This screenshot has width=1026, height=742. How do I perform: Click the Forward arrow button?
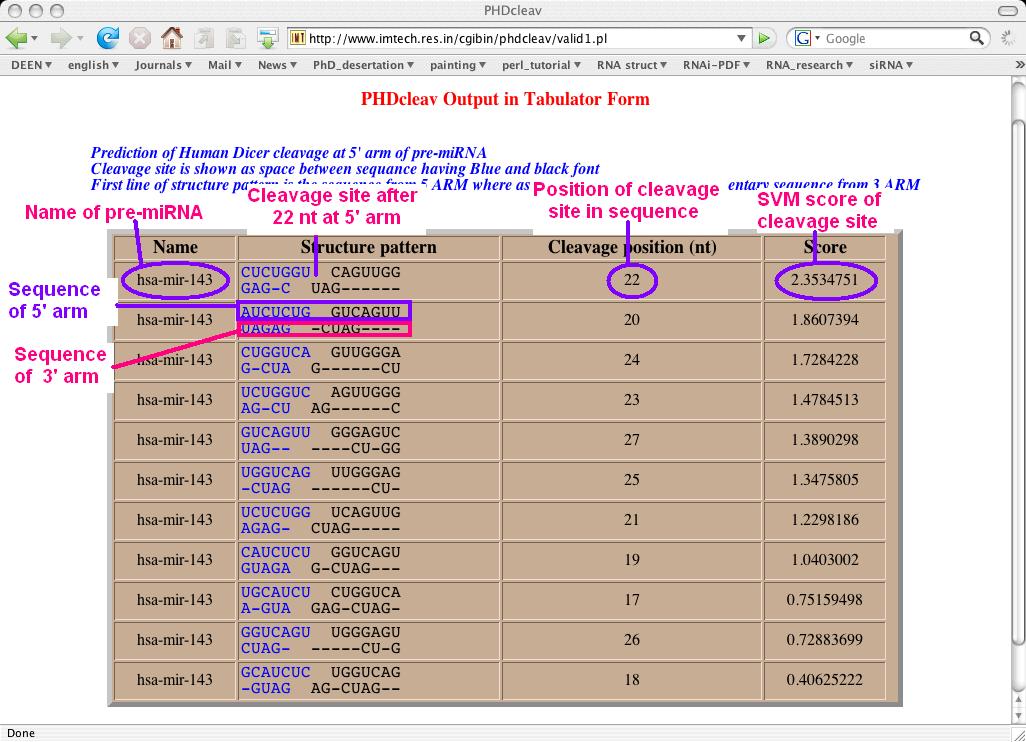(61, 38)
